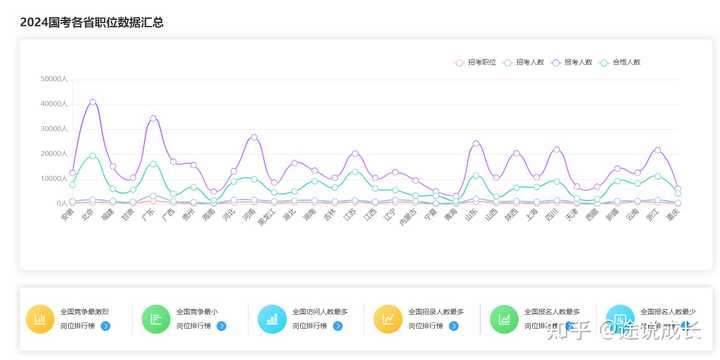Click the 内蒙古 x-axis label

(407, 217)
